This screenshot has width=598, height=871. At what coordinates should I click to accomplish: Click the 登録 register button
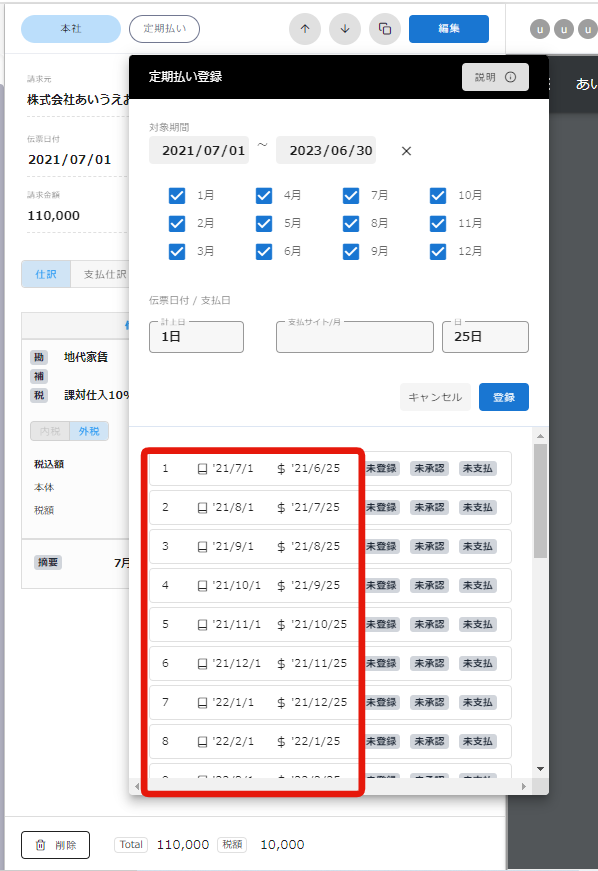click(504, 397)
